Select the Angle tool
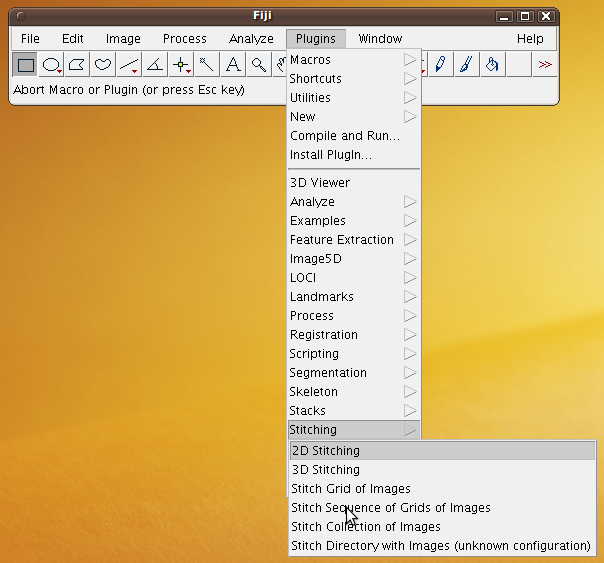The width and height of the screenshot is (604, 563). point(155,64)
